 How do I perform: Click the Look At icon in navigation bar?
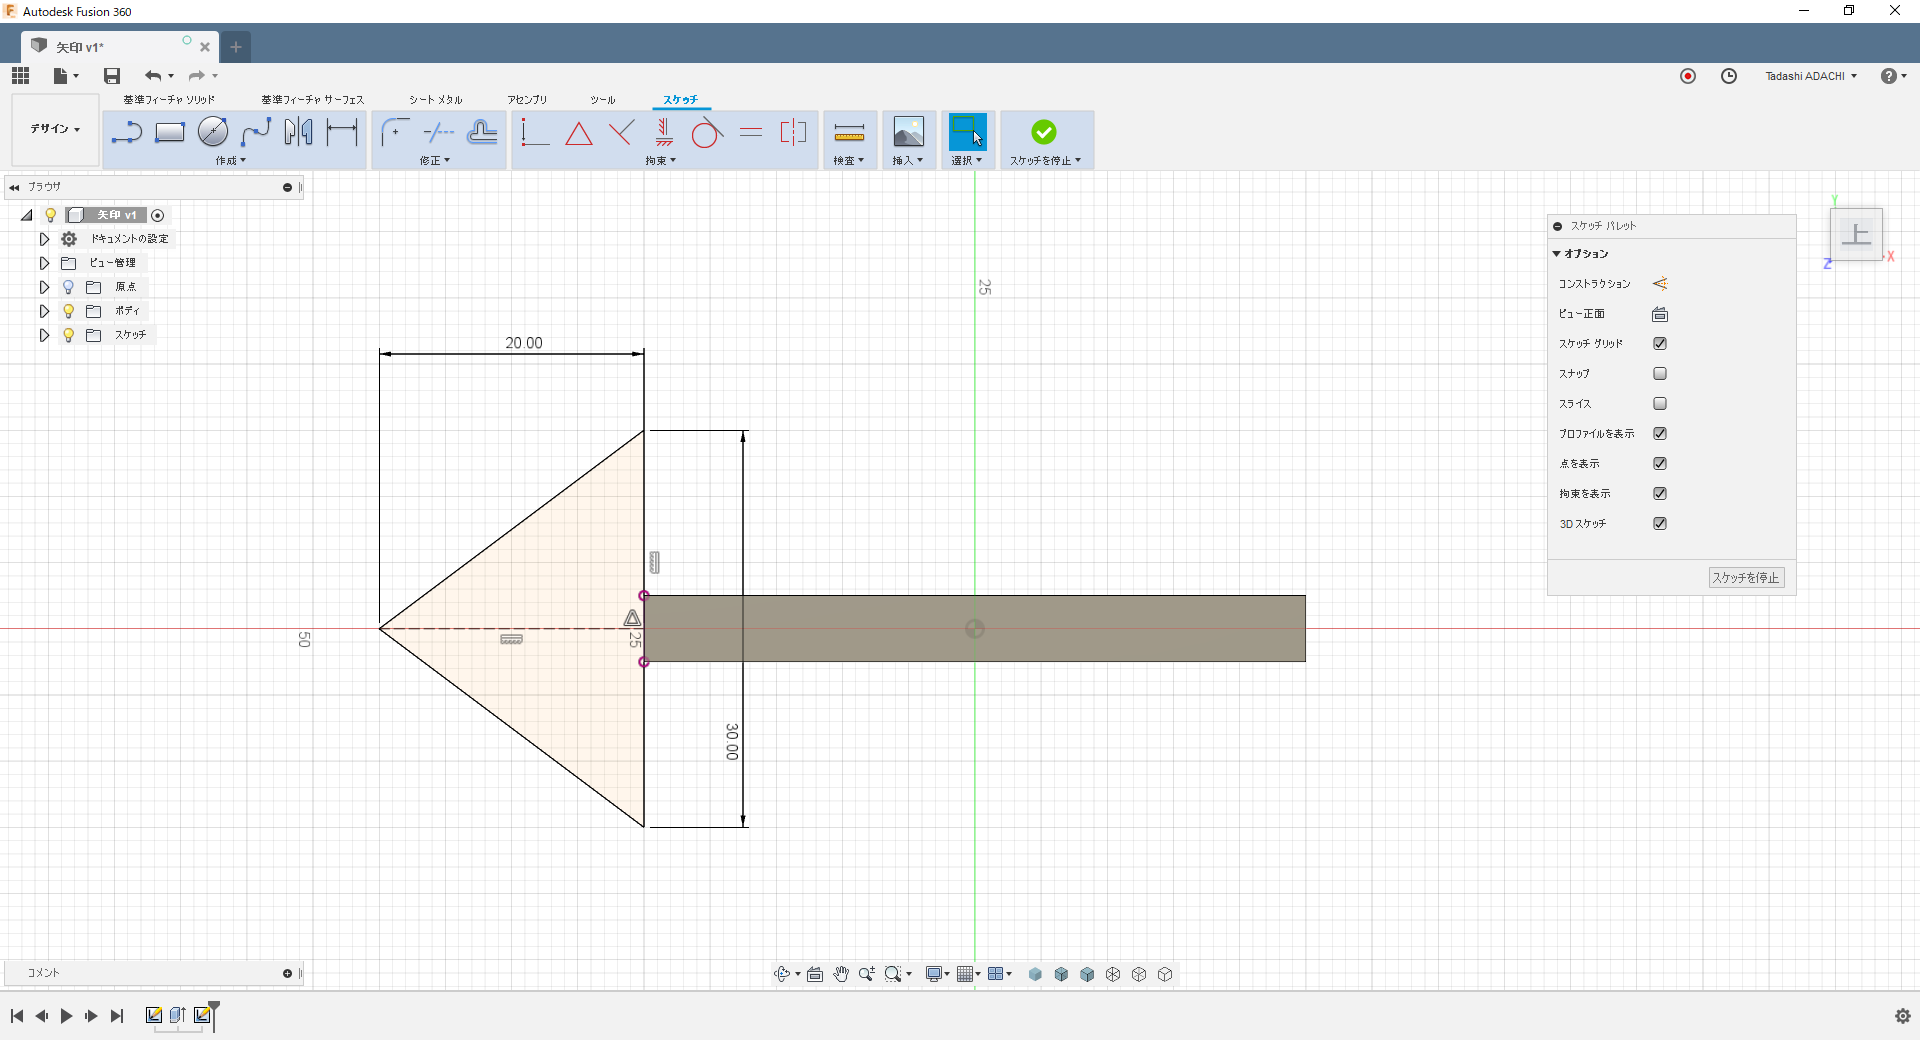point(815,974)
